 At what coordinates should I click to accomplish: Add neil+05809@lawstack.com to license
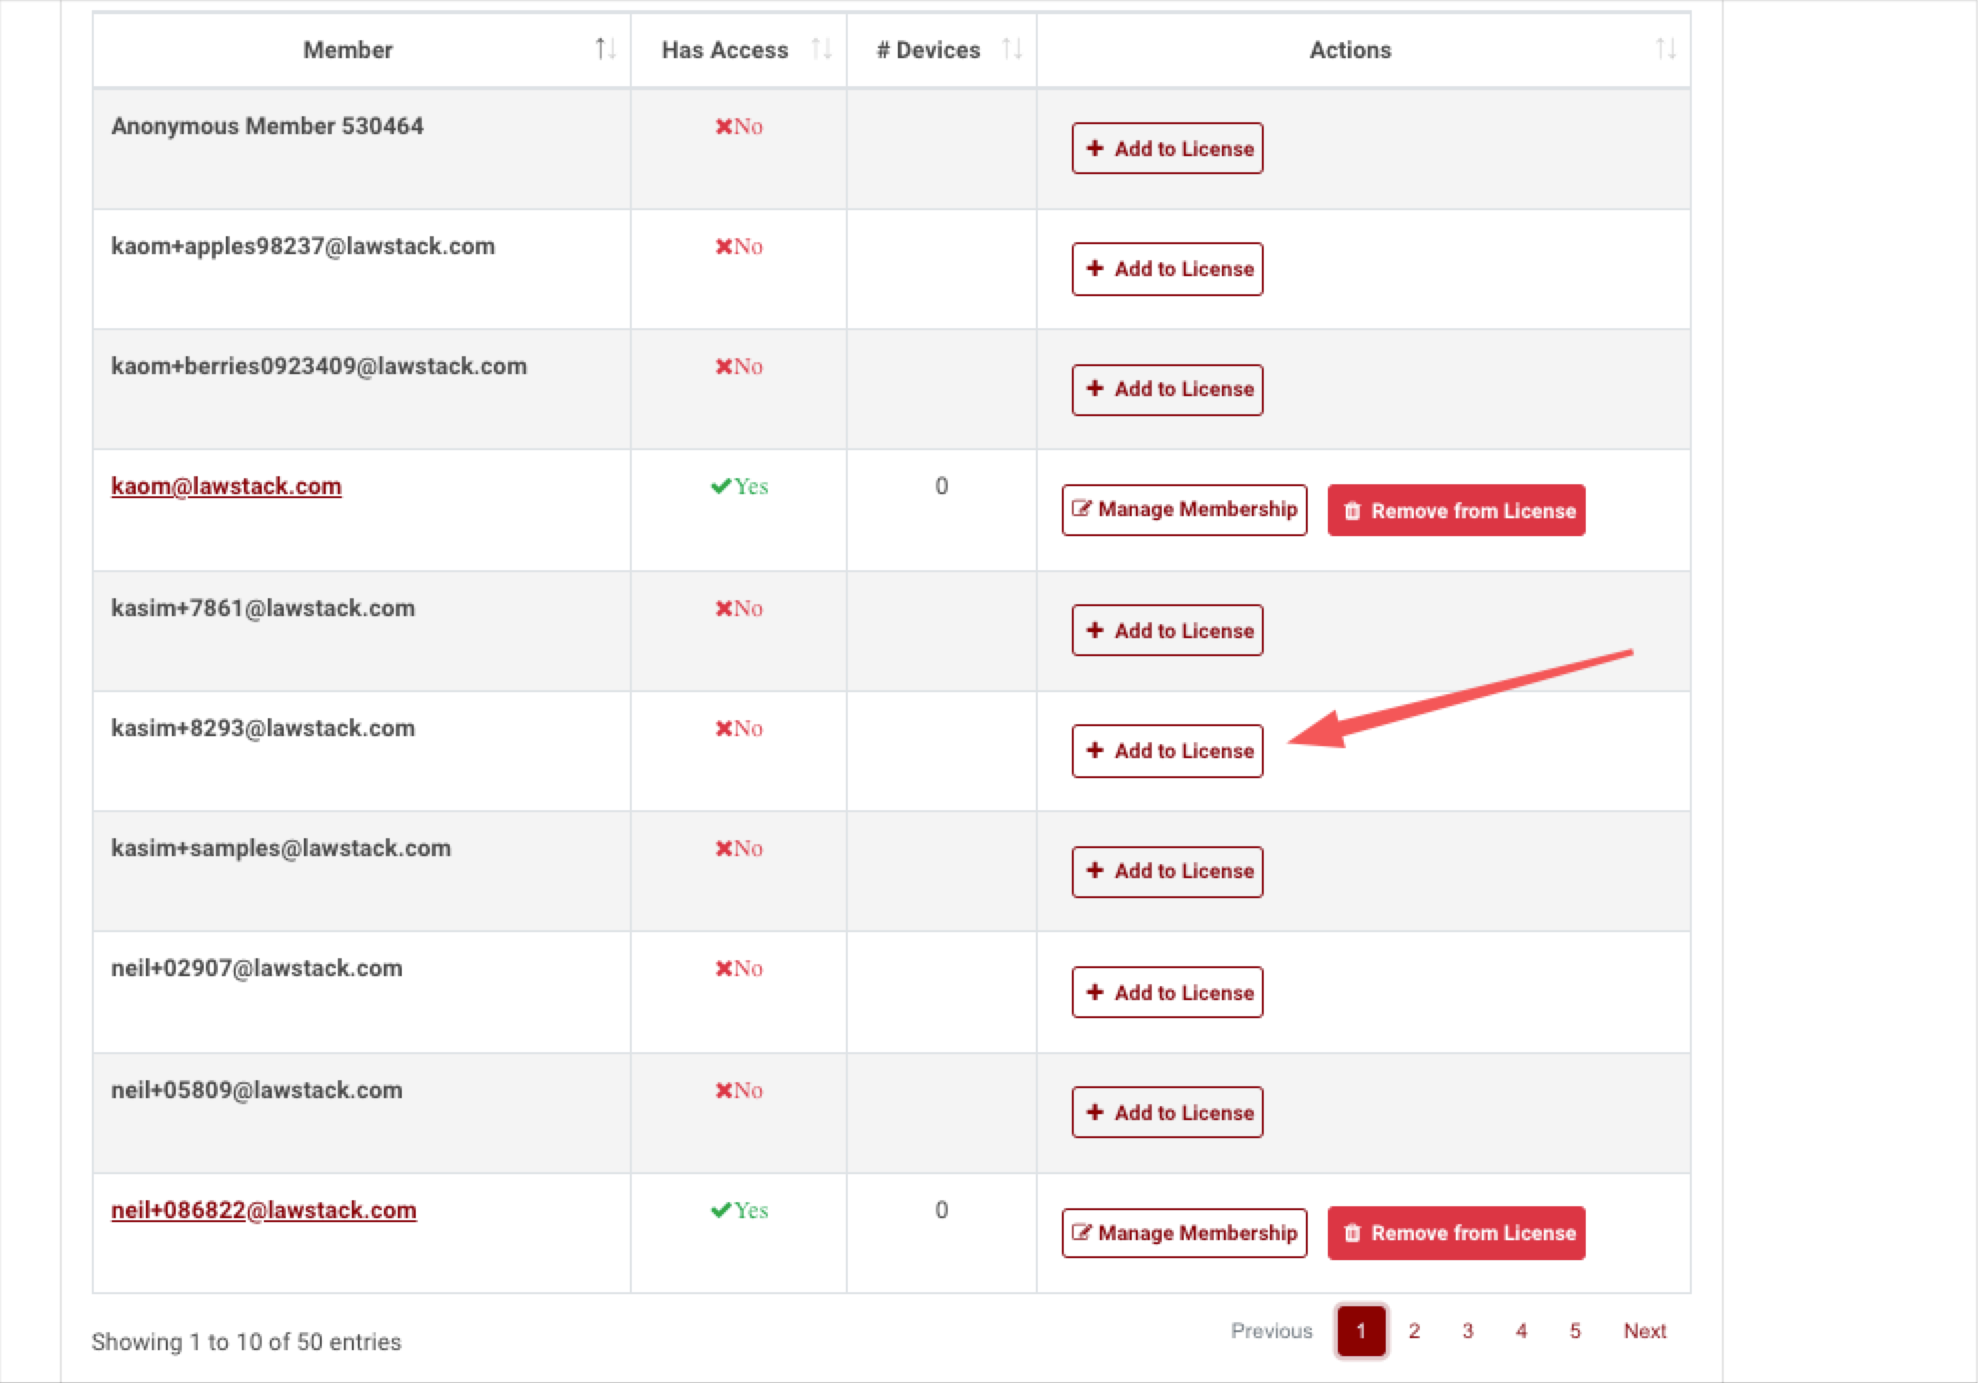[1167, 1113]
